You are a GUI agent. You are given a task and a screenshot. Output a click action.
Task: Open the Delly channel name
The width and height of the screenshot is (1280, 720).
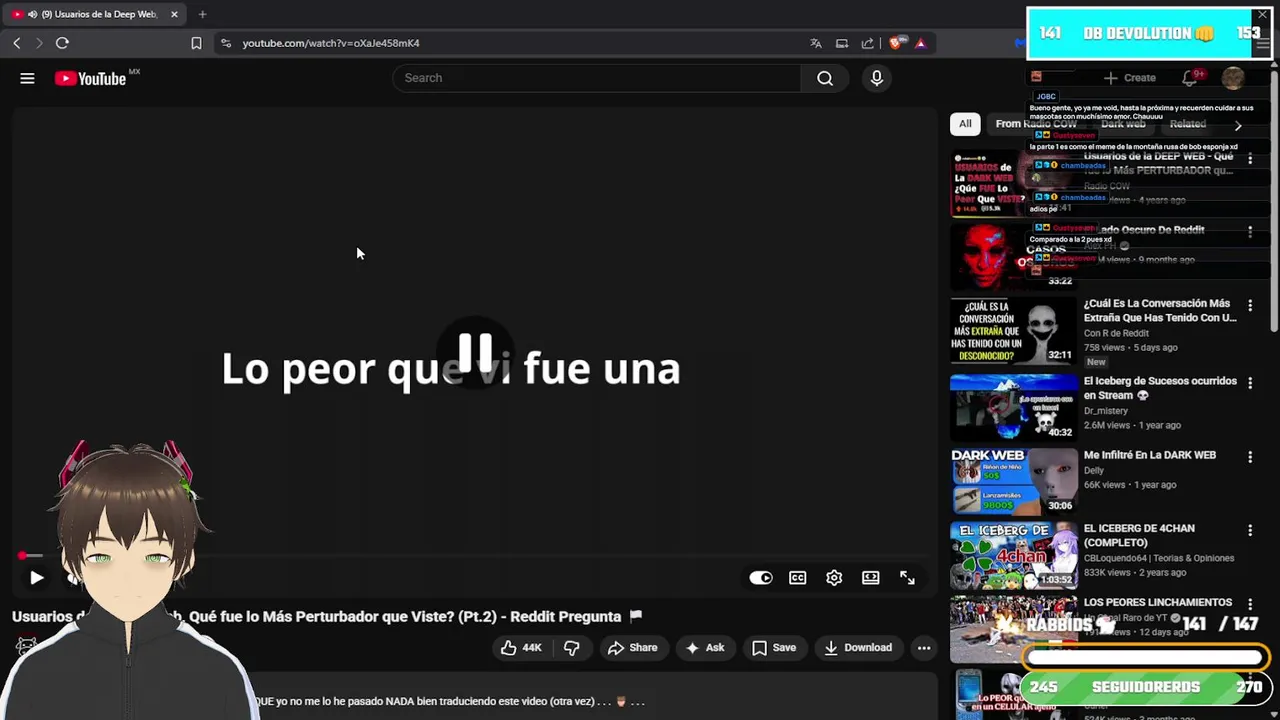point(1094,470)
